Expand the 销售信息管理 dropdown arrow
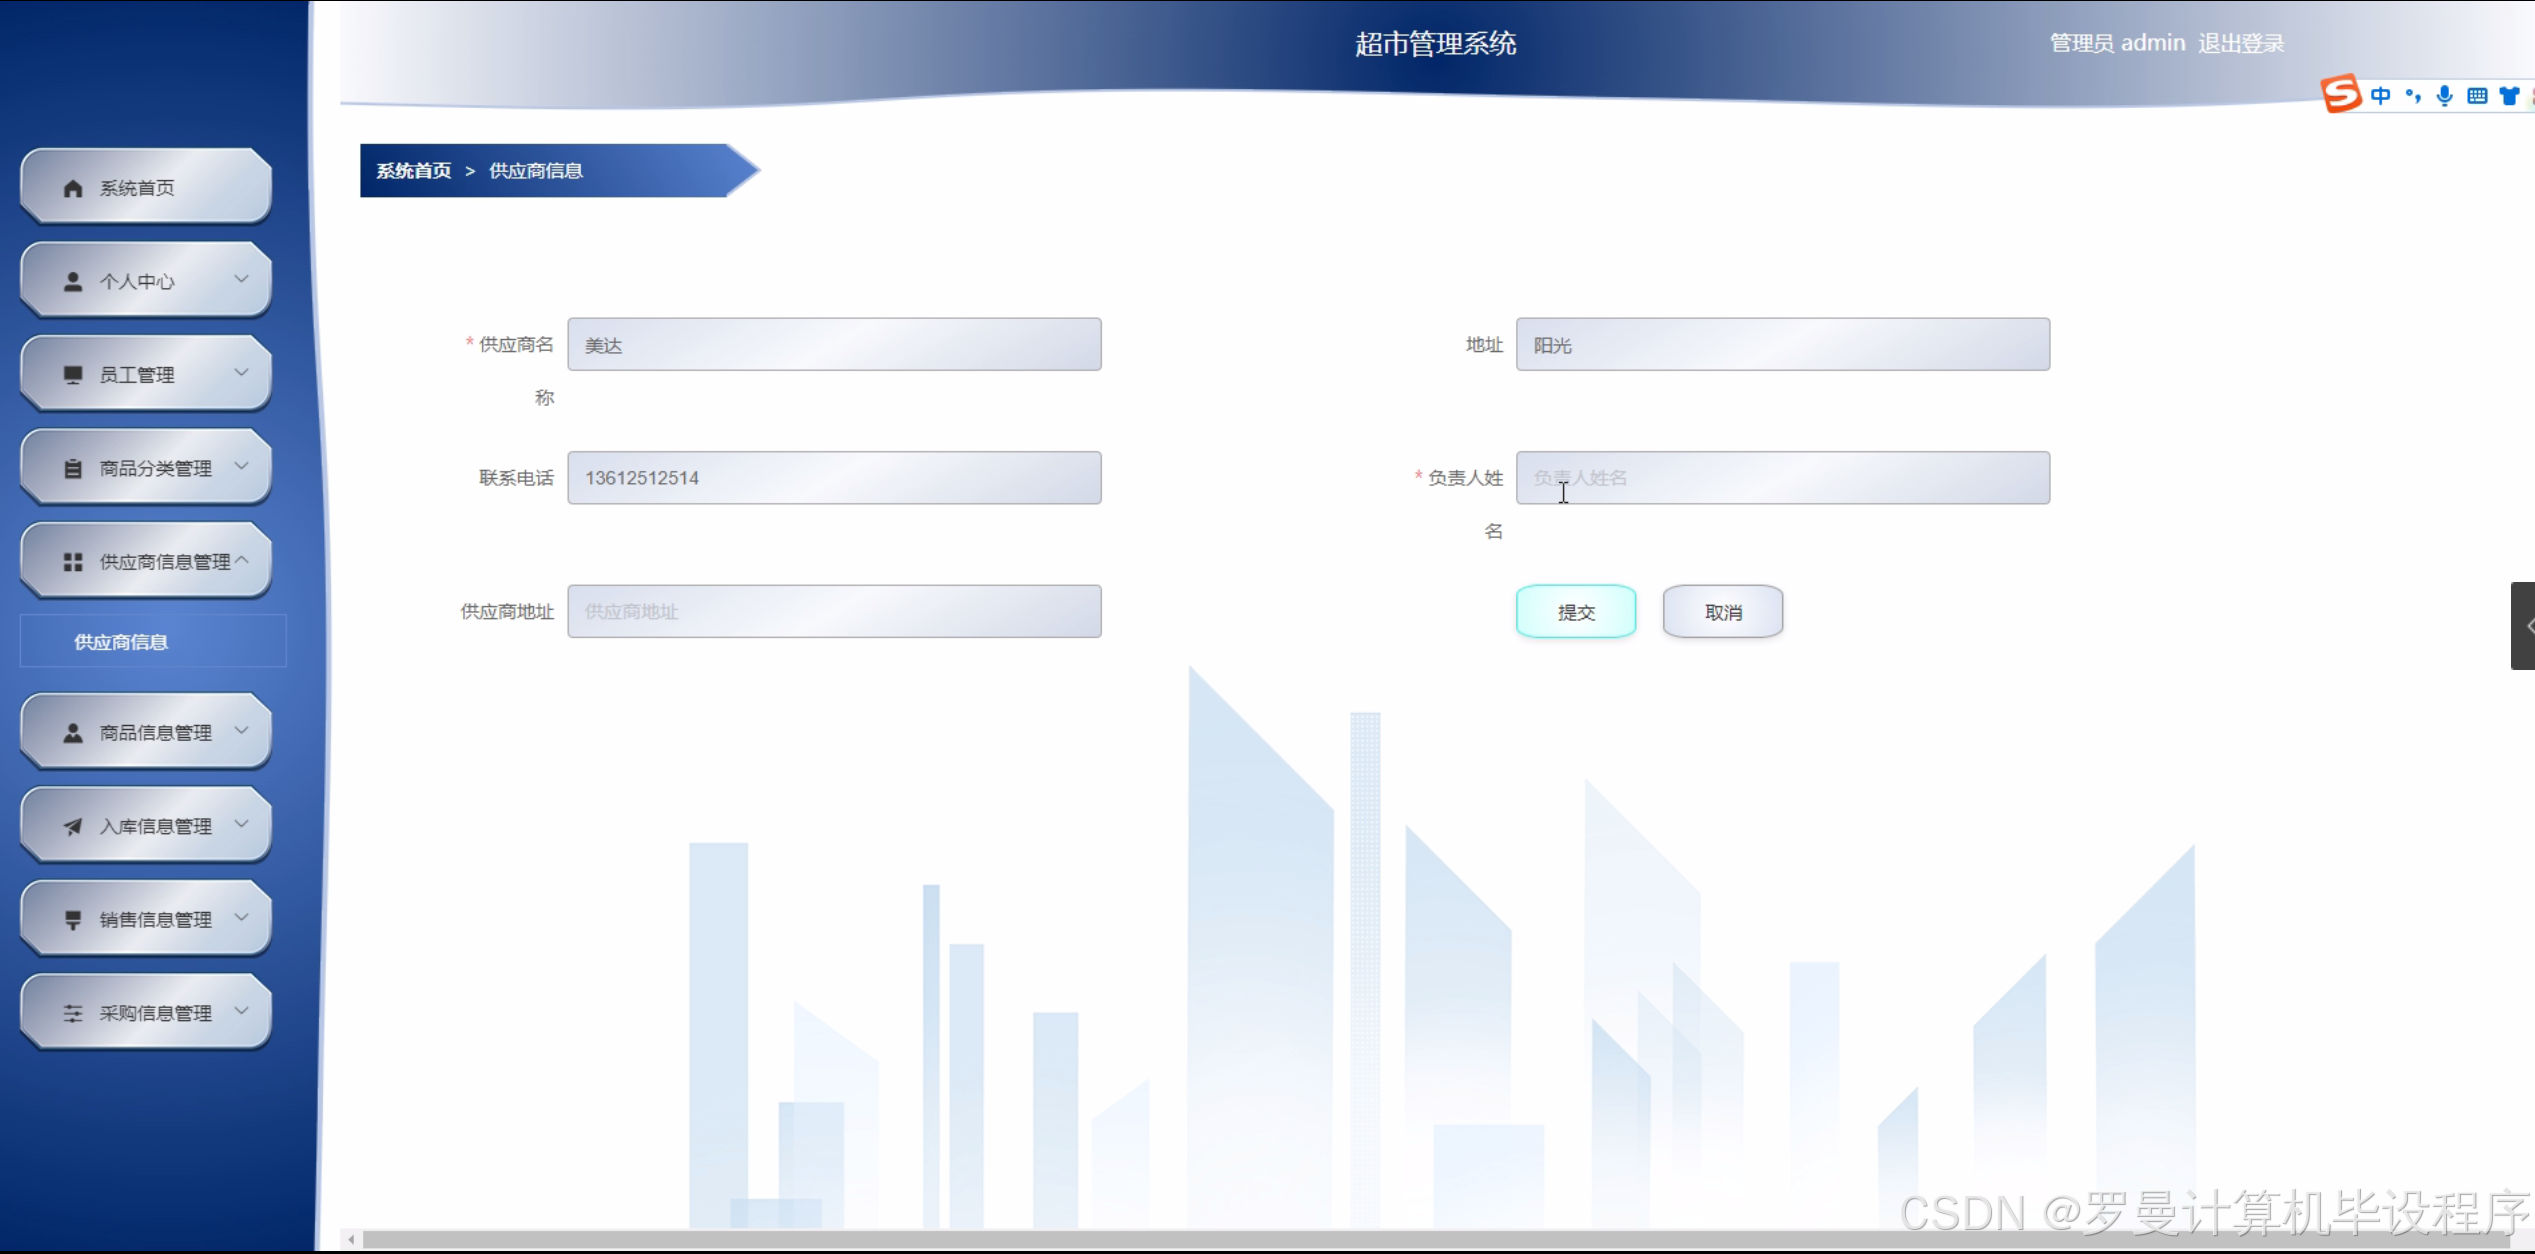The width and height of the screenshot is (2535, 1254). point(243,917)
